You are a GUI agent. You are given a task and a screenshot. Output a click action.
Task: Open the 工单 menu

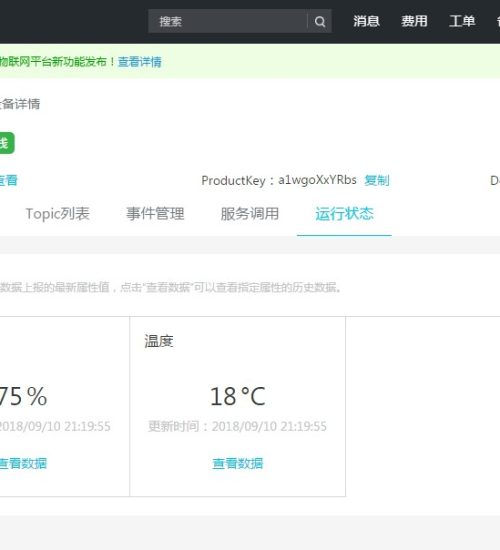tap(462, 21)
